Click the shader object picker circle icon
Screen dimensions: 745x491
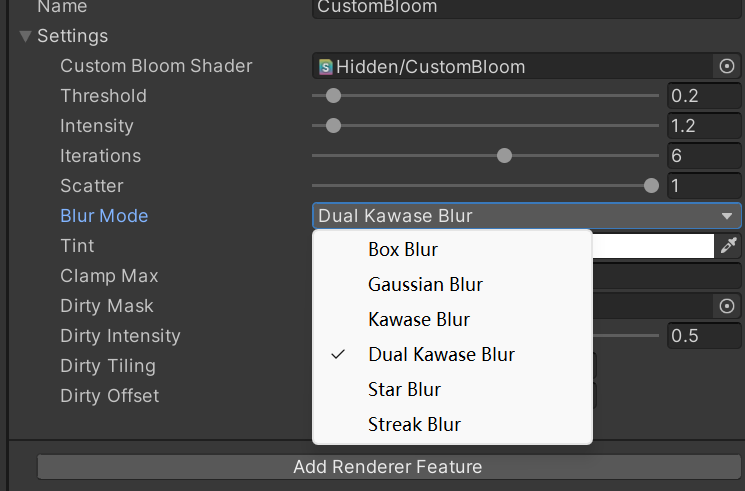click(727, 66)
